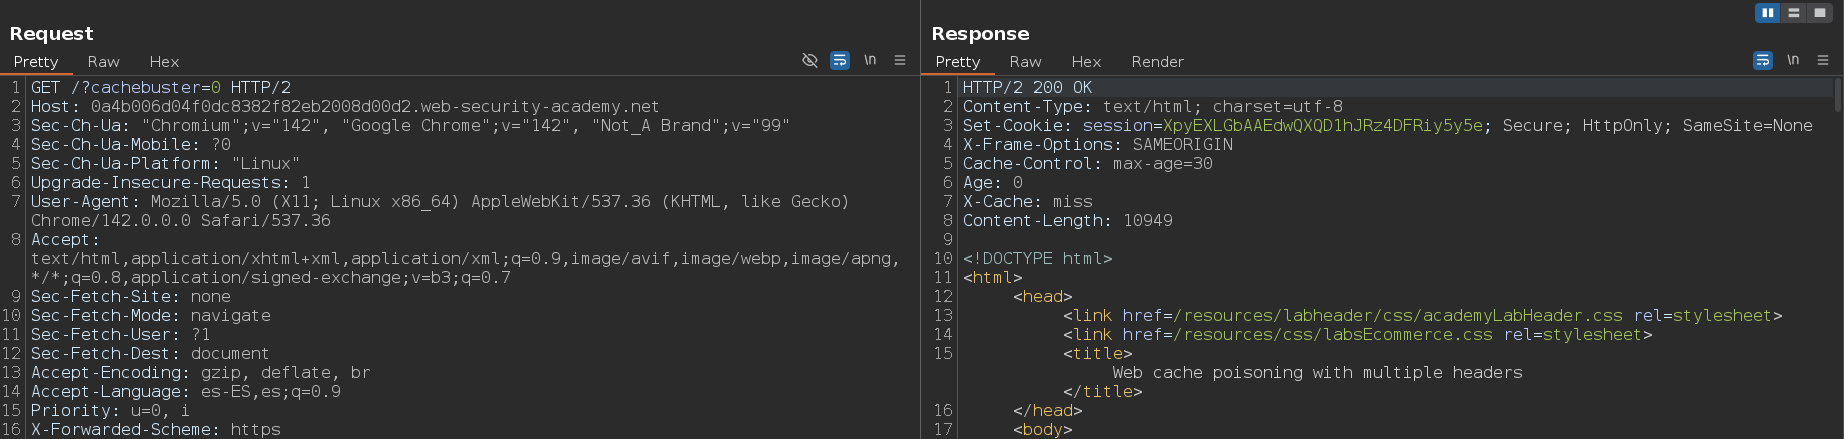The image size is (1844, 439).
Task: Switch the Request view to Raw
Action: tap(103, 62)
